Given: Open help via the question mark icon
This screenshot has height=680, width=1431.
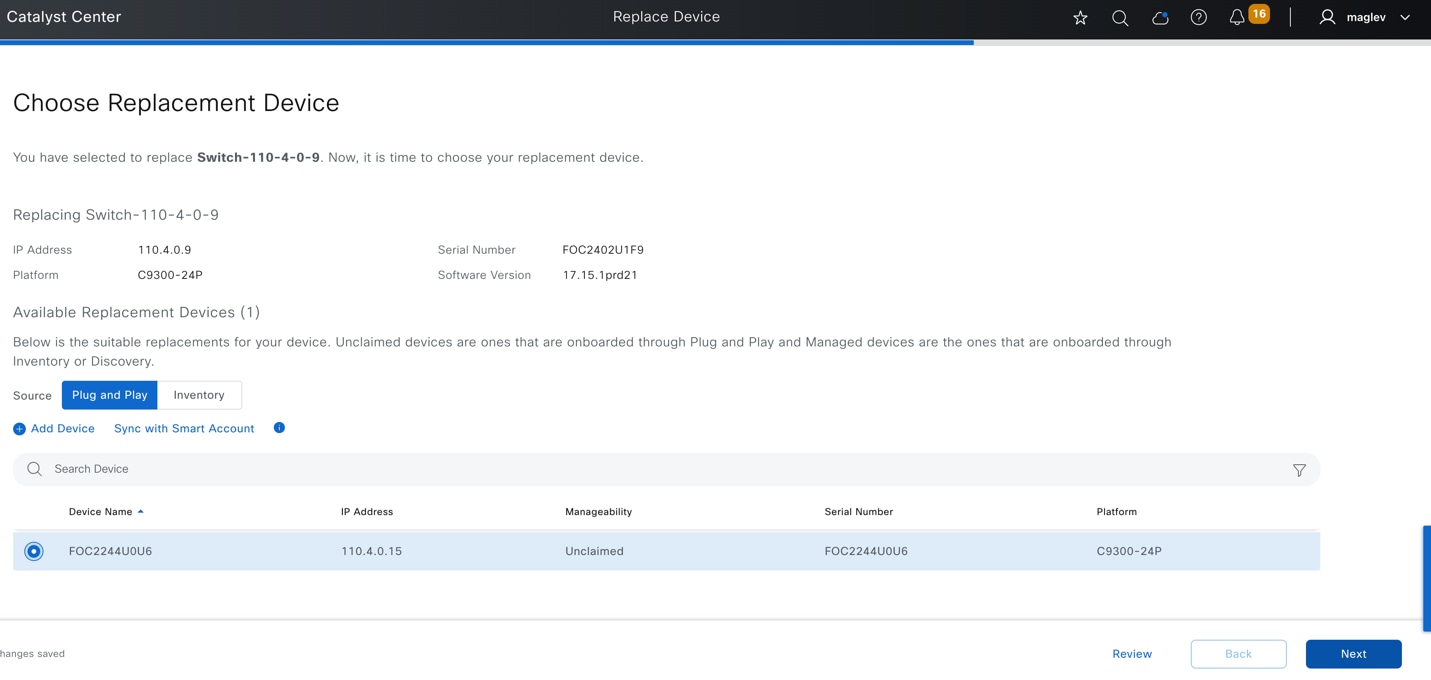Looking at the screenshot, I should point(1198,17).
